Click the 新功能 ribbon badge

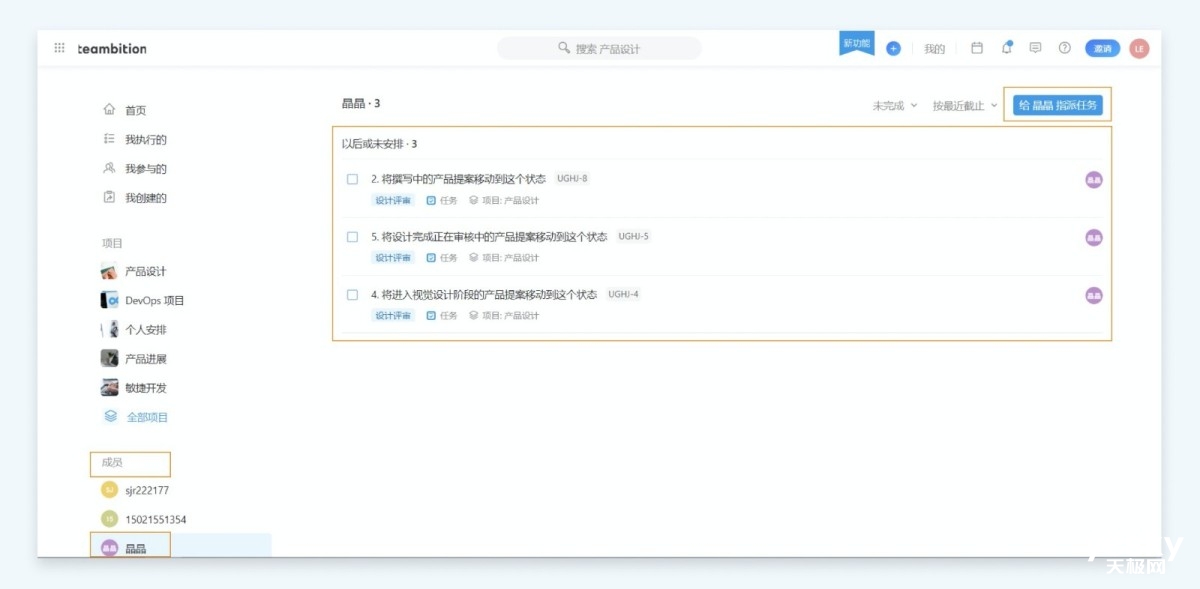[856, 44]
